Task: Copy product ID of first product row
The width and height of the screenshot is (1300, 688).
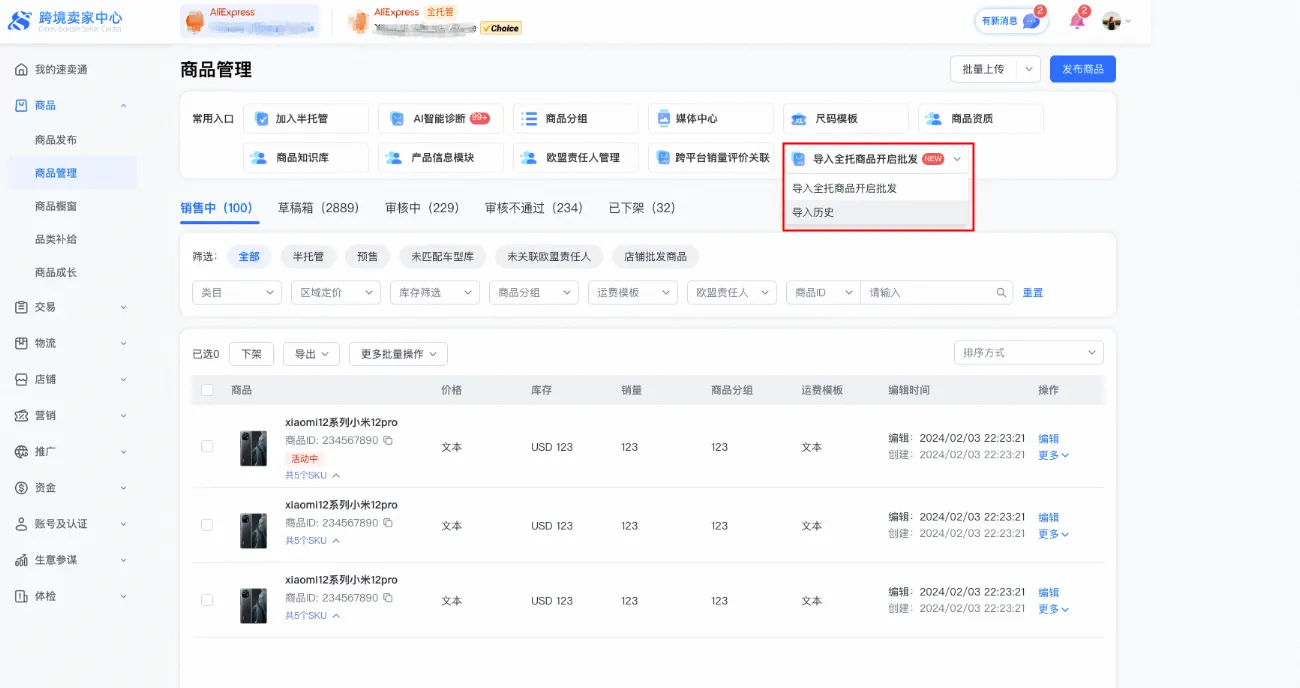Action: 388,440
